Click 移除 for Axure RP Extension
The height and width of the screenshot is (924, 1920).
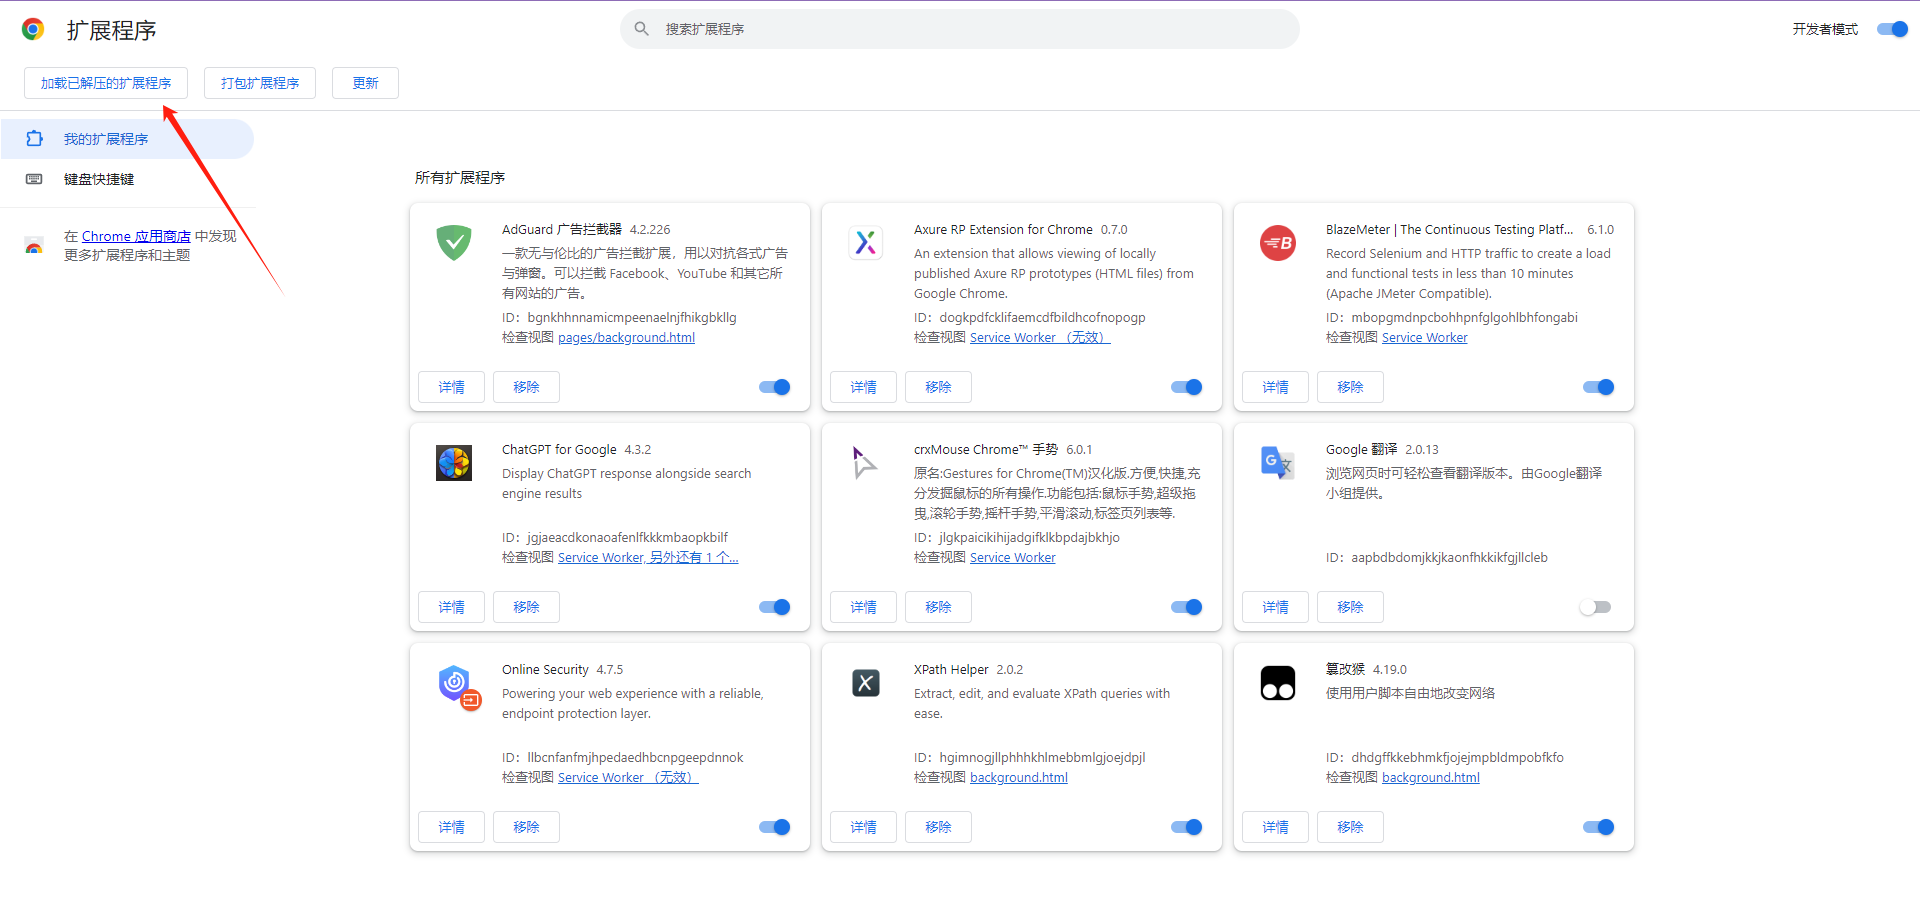pyautogui.click(x=938, y=387)
